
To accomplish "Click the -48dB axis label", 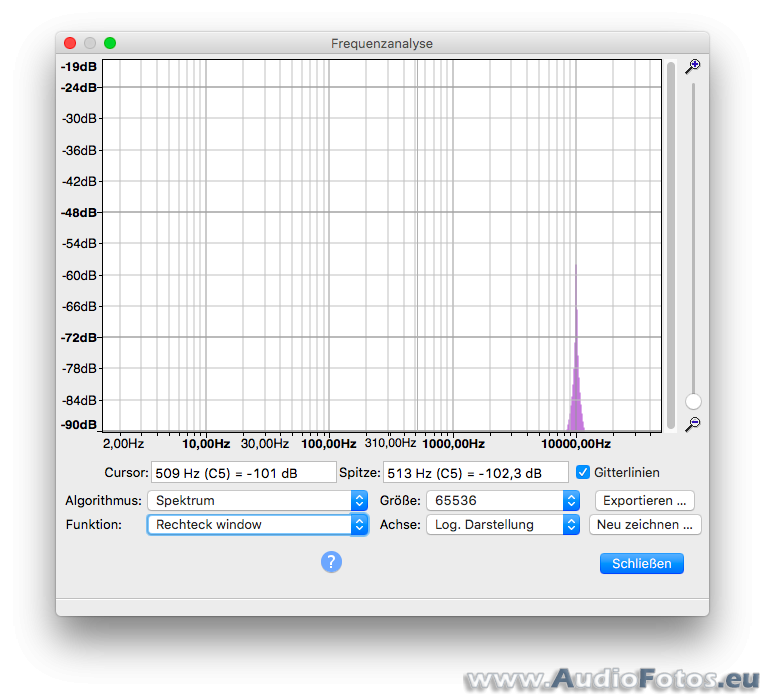I will tap(79, 213).
